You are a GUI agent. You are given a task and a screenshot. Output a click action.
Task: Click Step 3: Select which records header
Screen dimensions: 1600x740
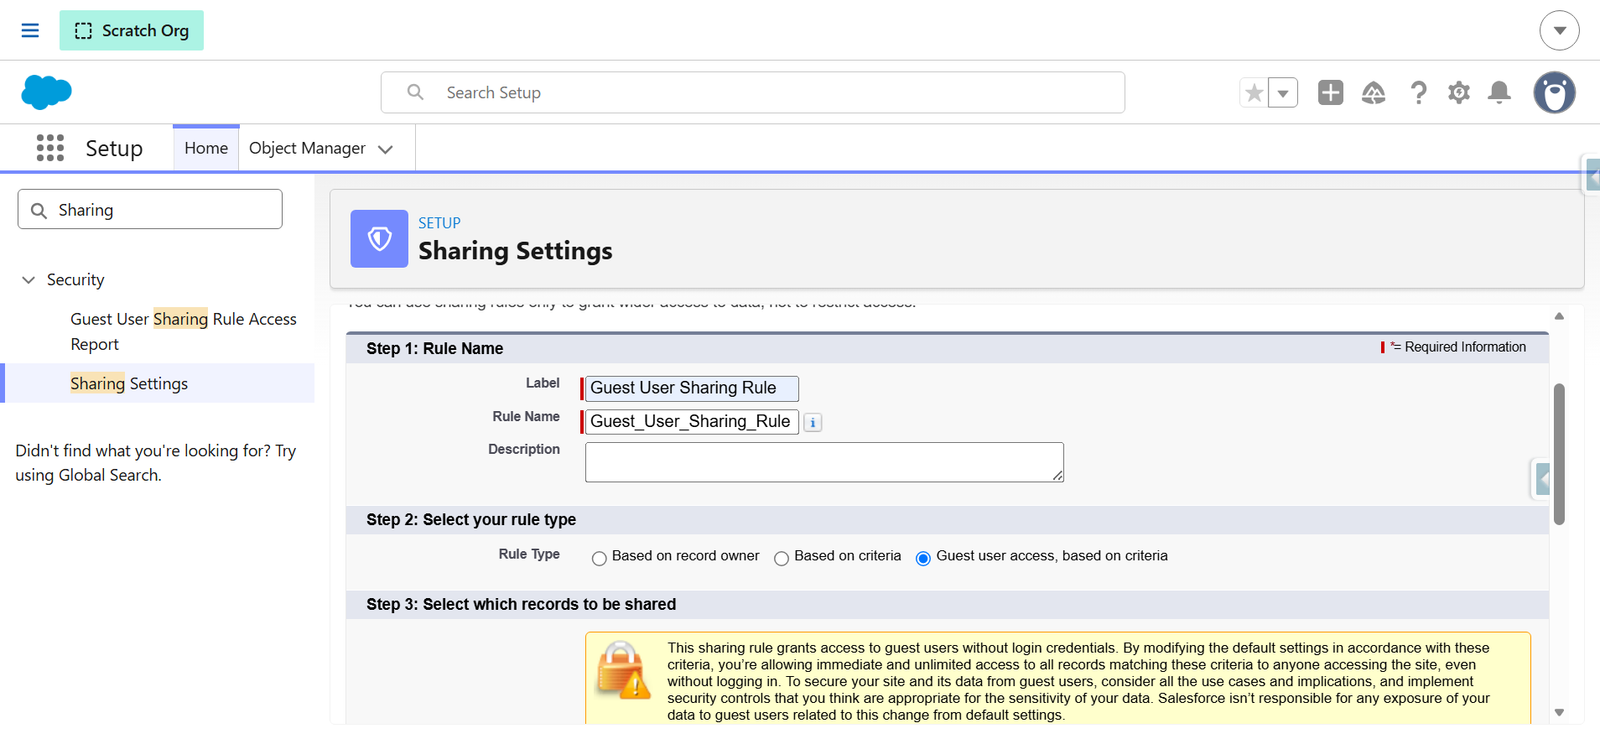[521, 604]
